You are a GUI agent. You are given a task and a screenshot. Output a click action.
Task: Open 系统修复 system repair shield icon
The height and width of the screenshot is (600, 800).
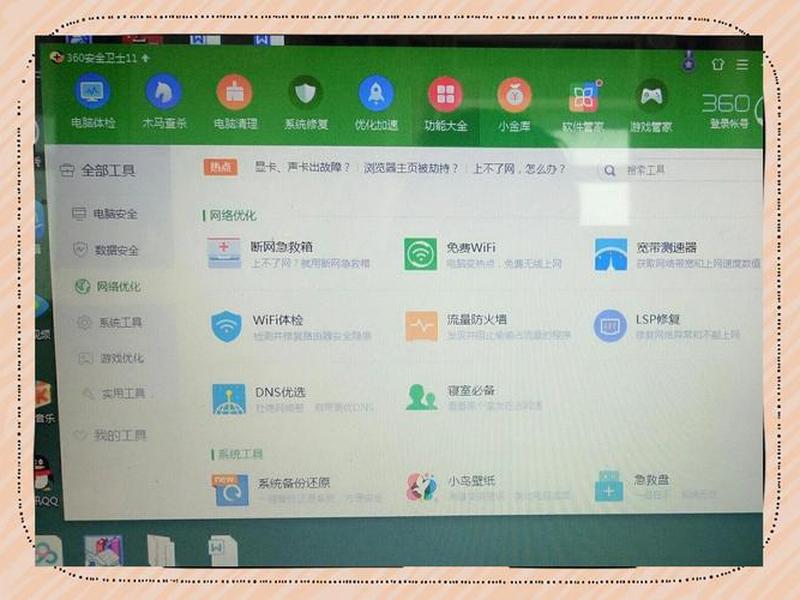click(x=305, y=94)
